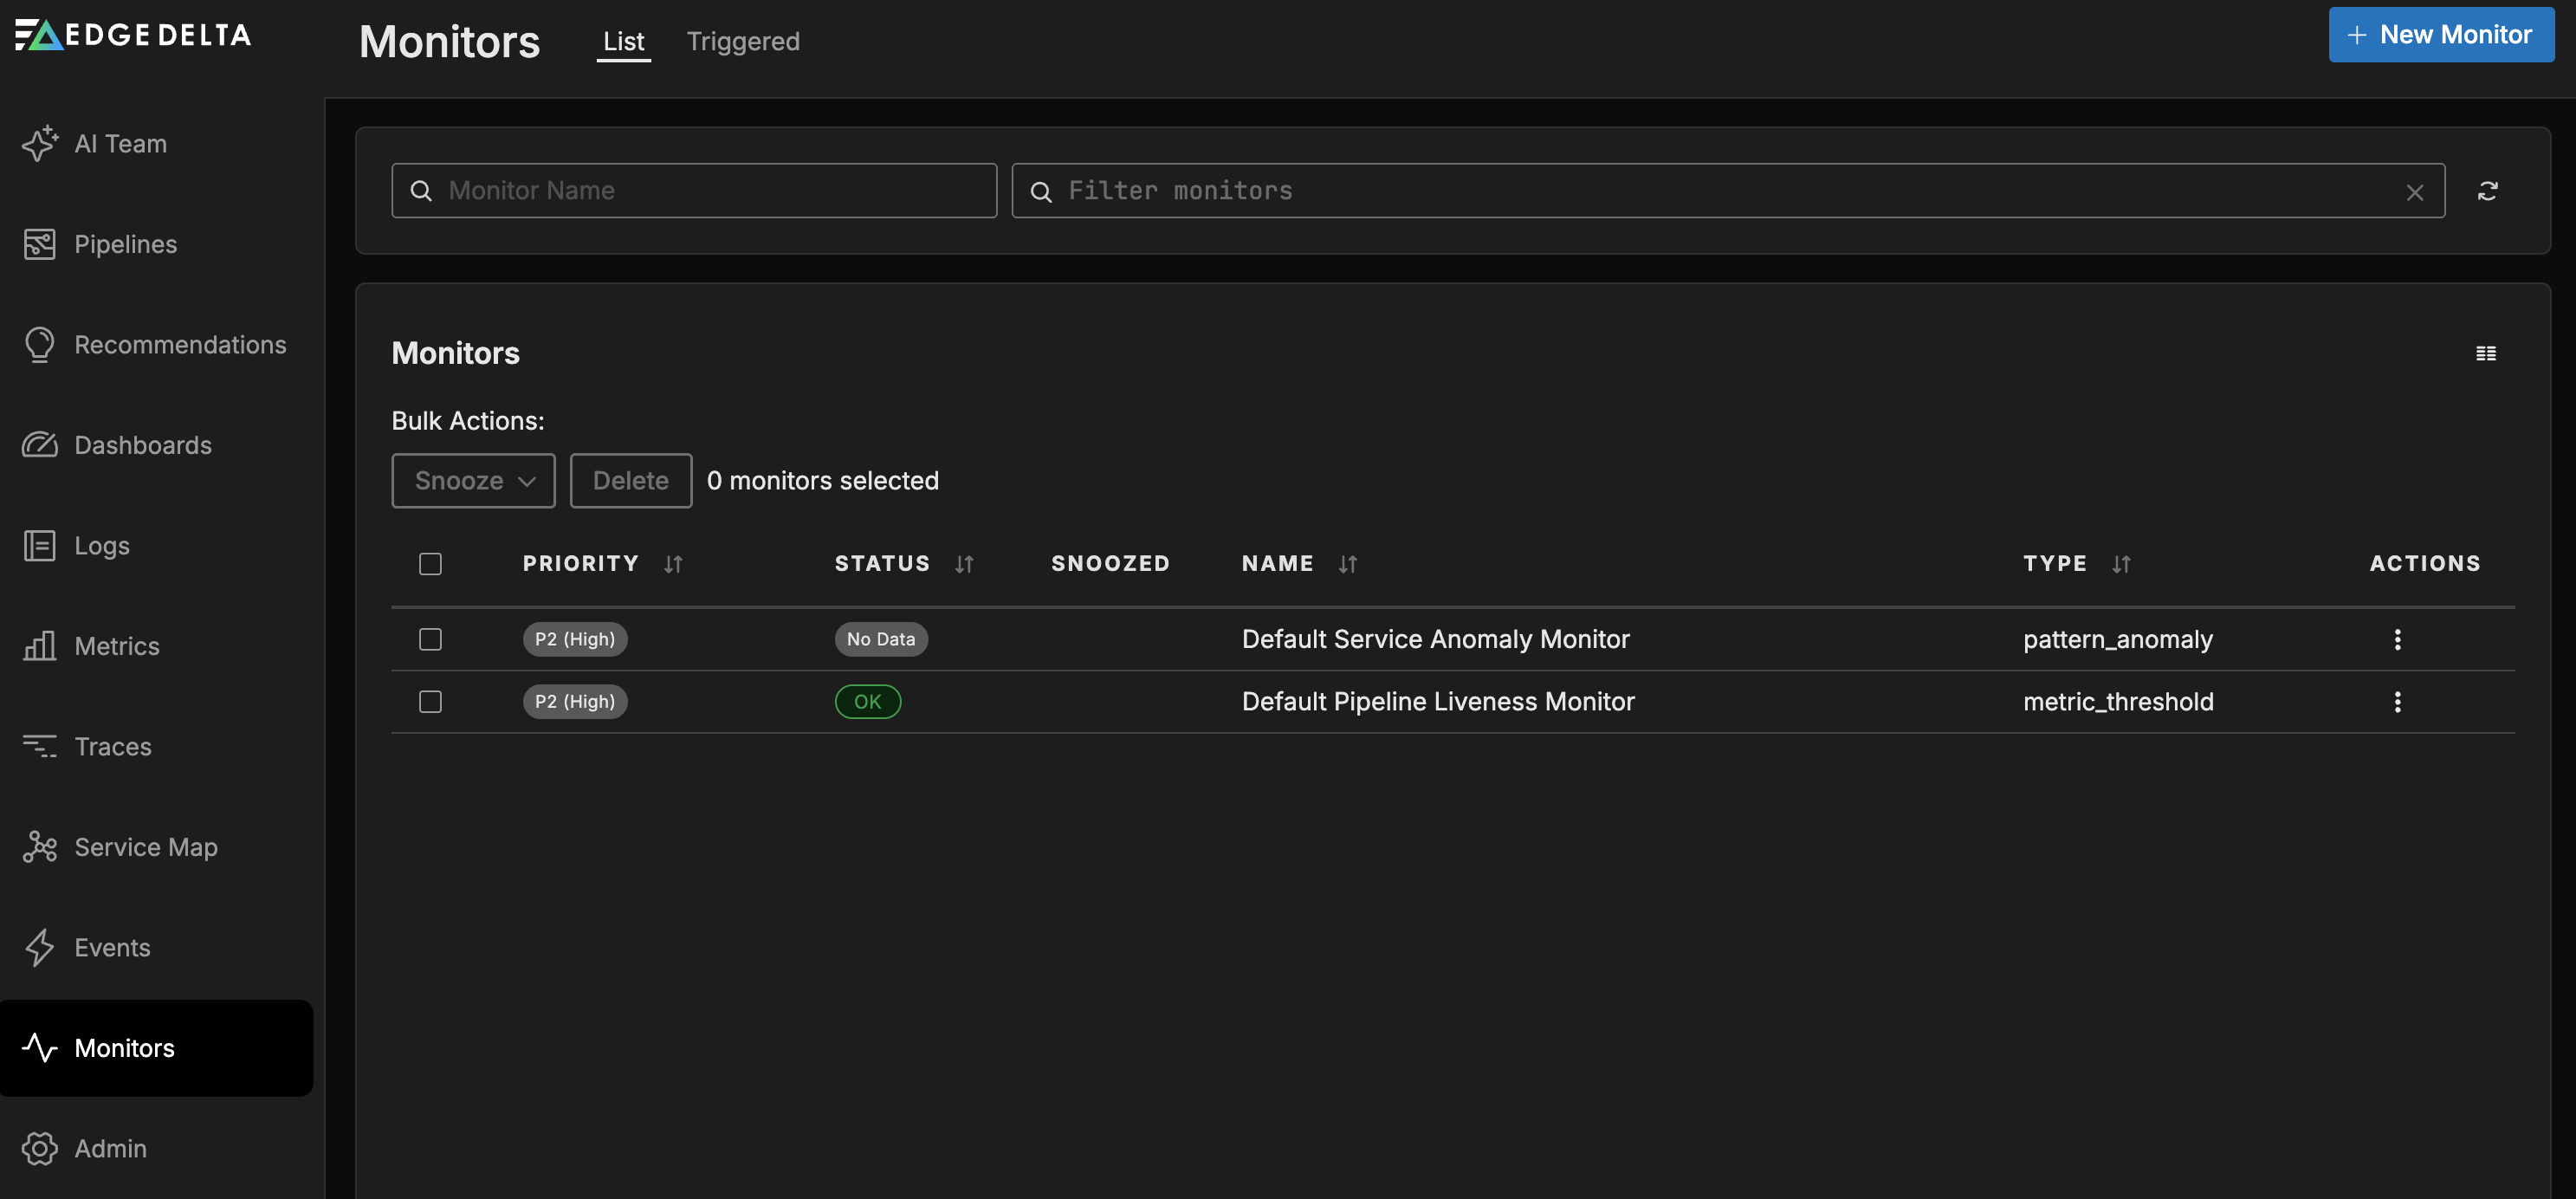Check the Default Pipeline Liveness Monitor row
The width and height of the screenshot is (2576, 1199).
[x=430, y=701]
